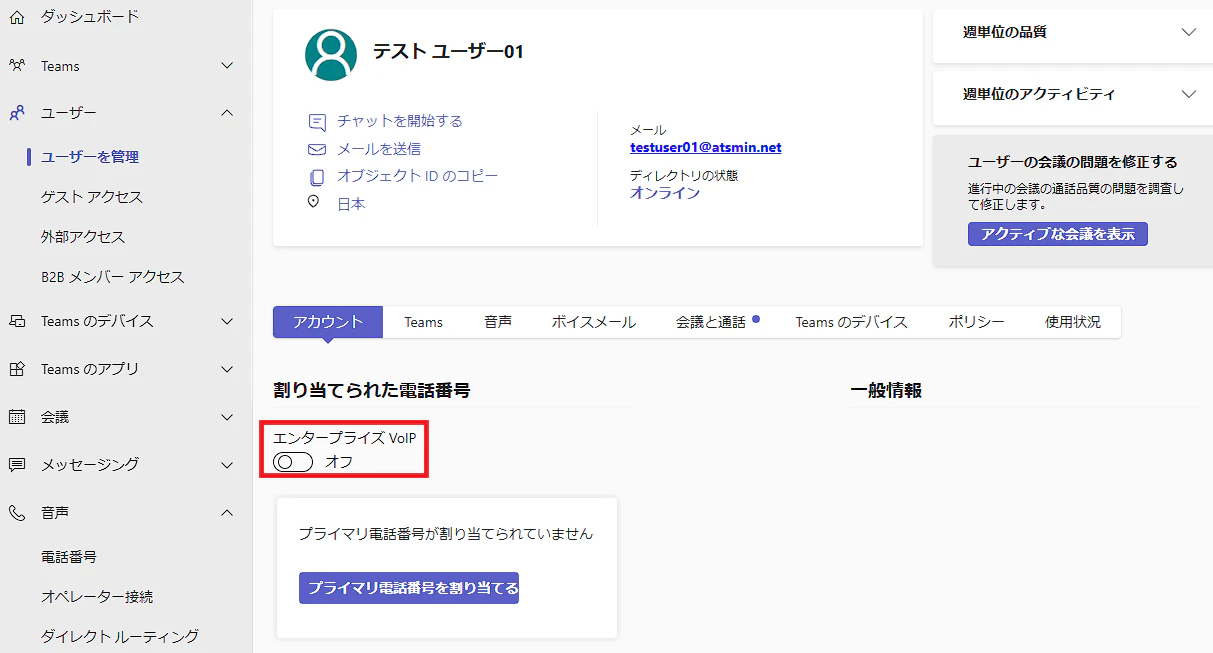Click the chat icon beside チャットを開始する
Screen dimensions: 1213x653
tap(317, 122)
